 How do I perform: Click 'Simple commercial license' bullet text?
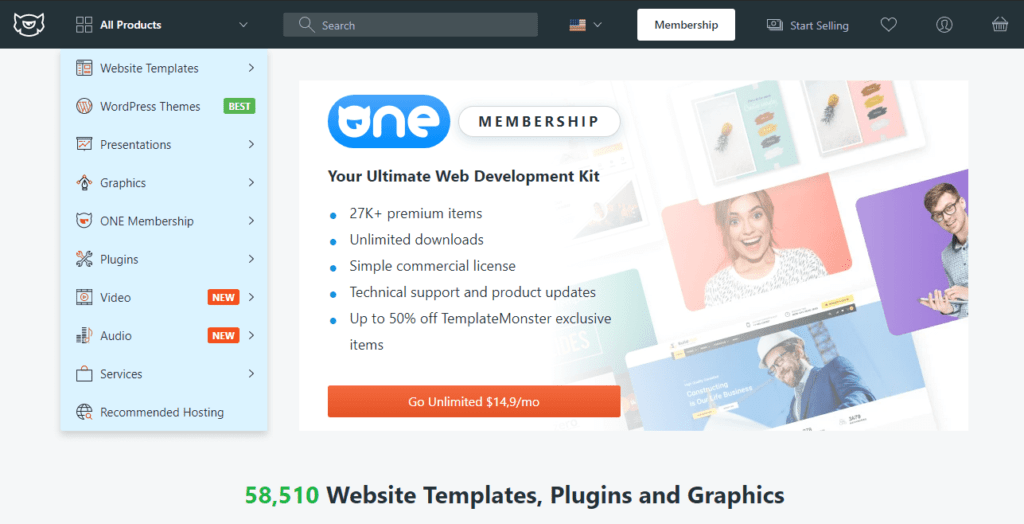pos(432,266)
